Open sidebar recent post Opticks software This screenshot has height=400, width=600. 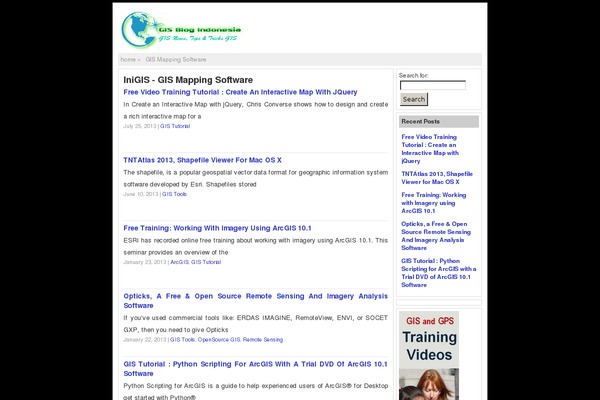(x=436, y=236)
